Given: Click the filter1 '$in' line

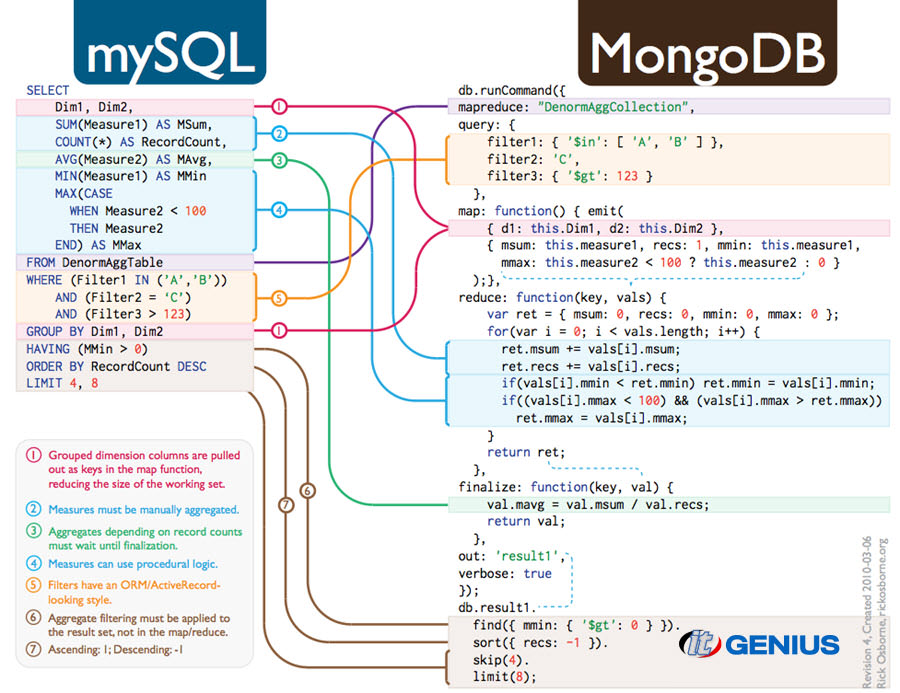Looking at the screenshot, I should pyautogui.click(x=606, y=142).
